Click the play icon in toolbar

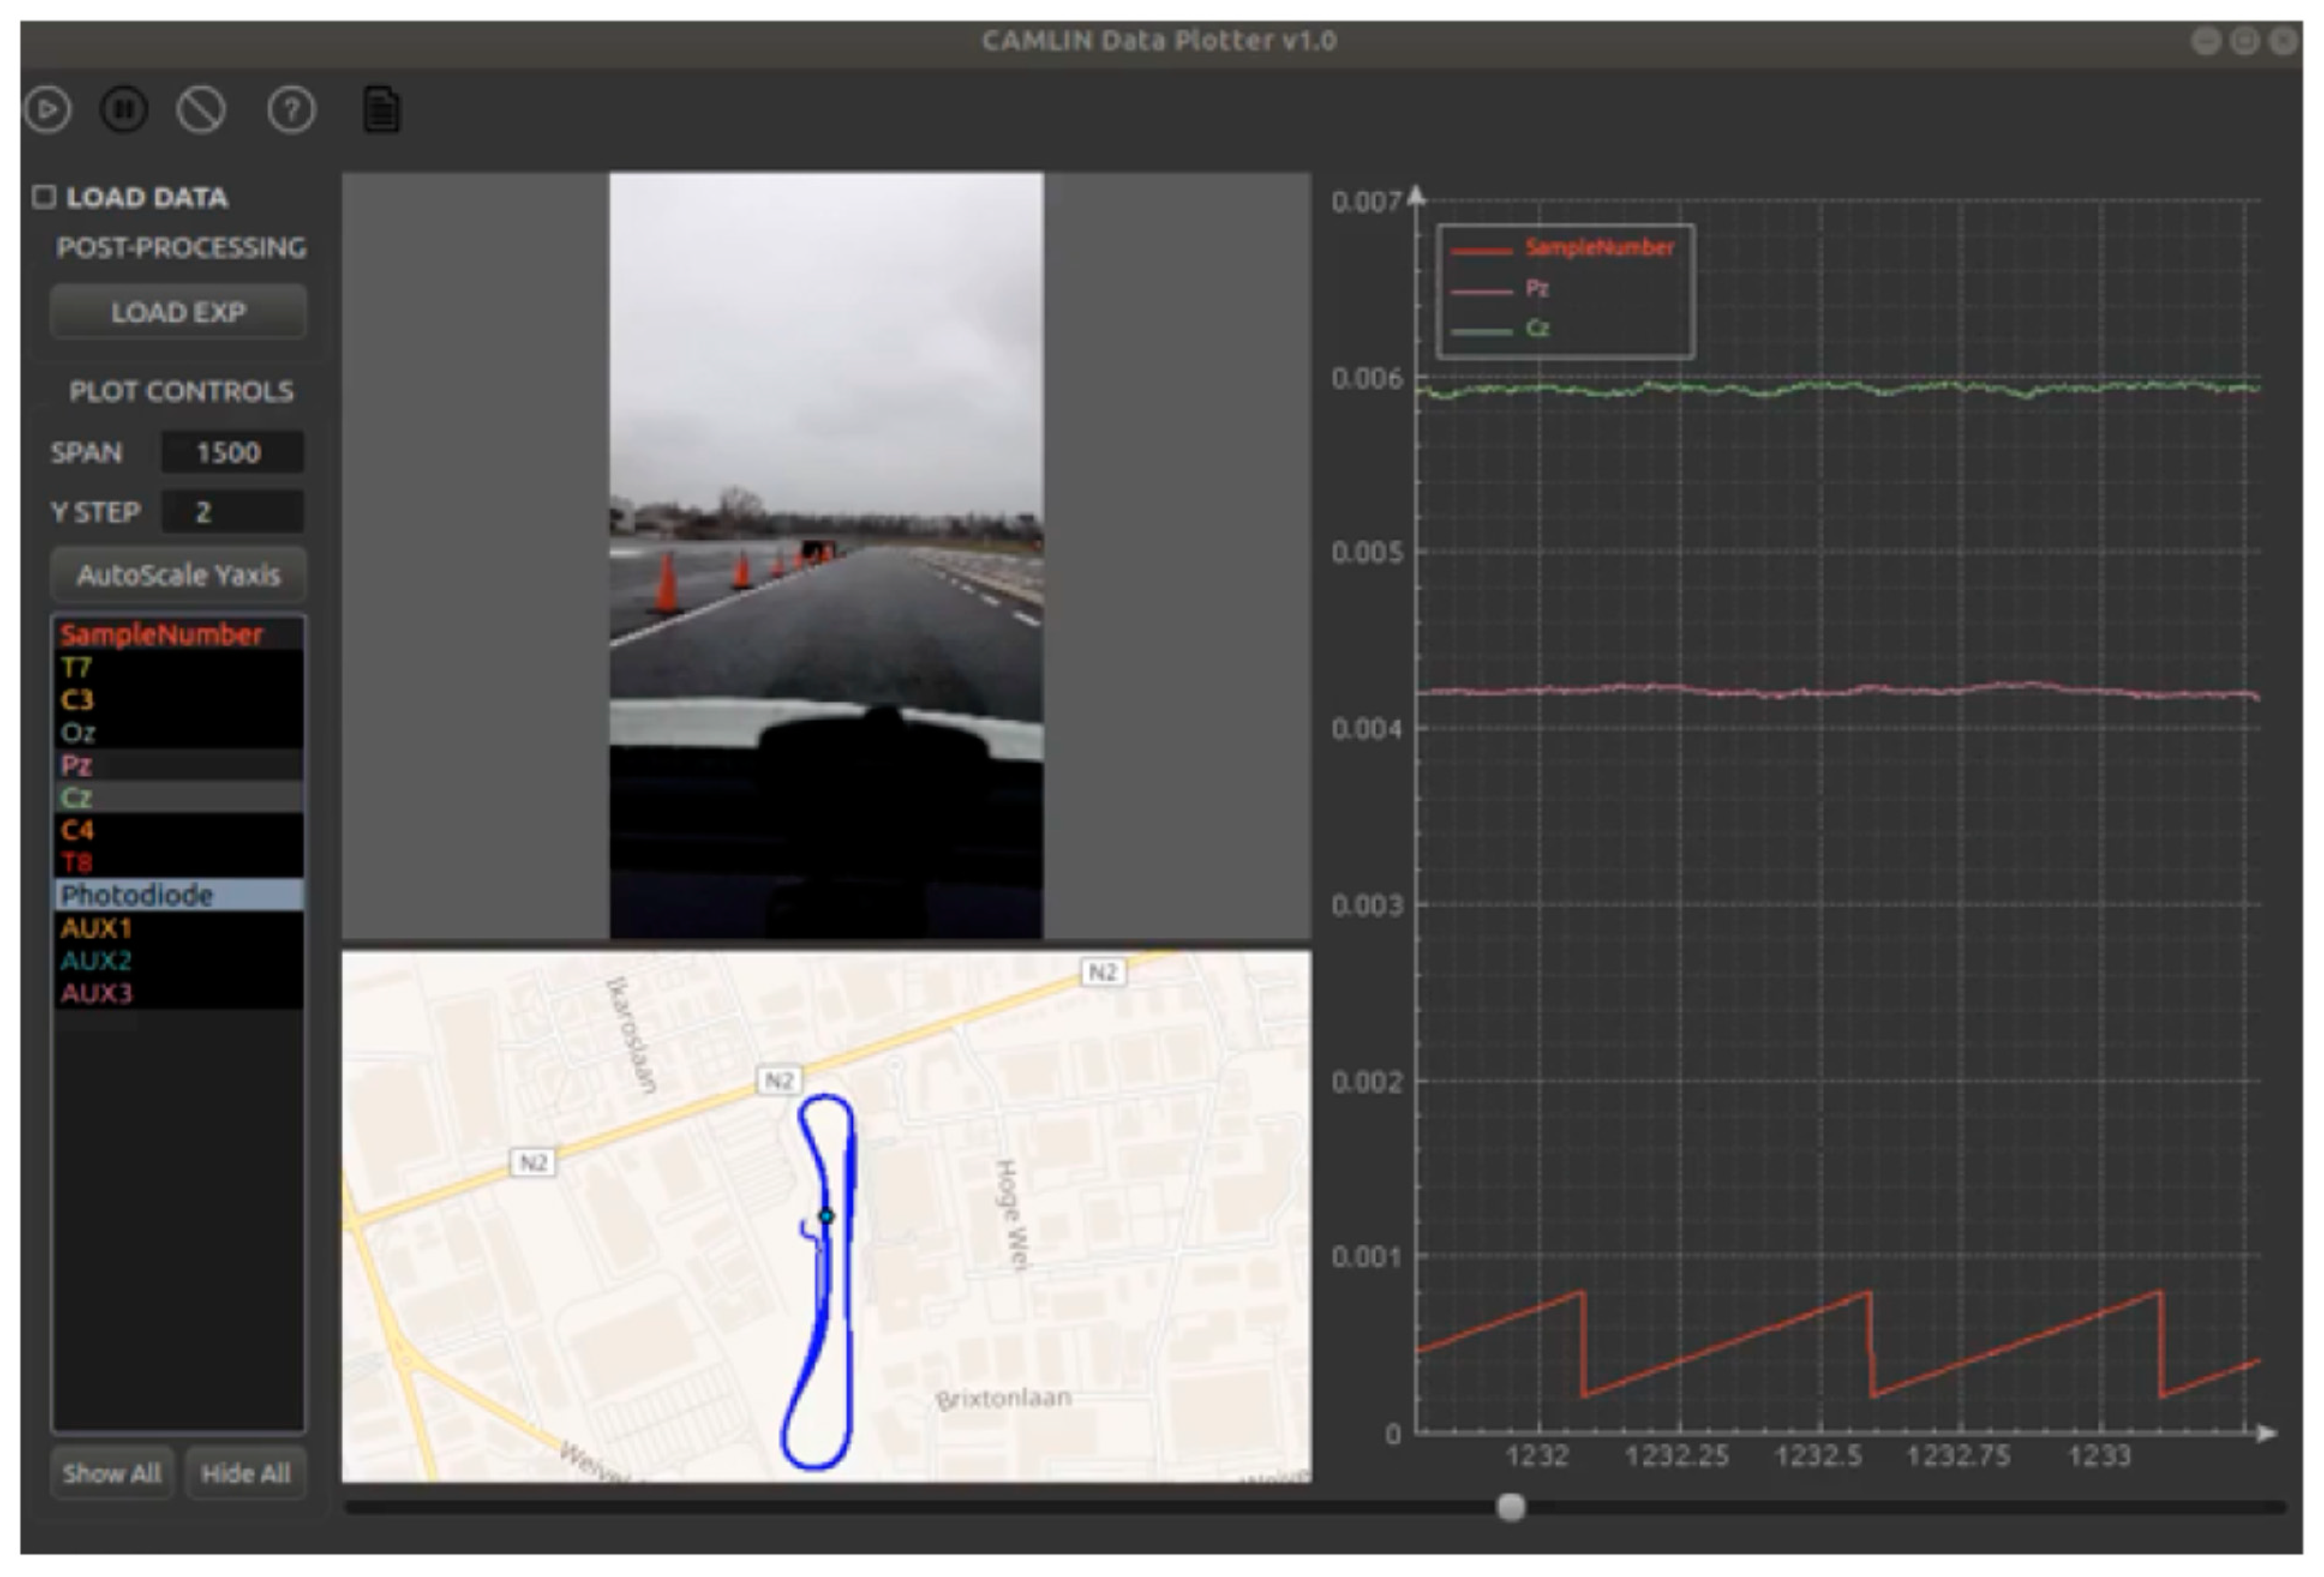pos(48,109)
